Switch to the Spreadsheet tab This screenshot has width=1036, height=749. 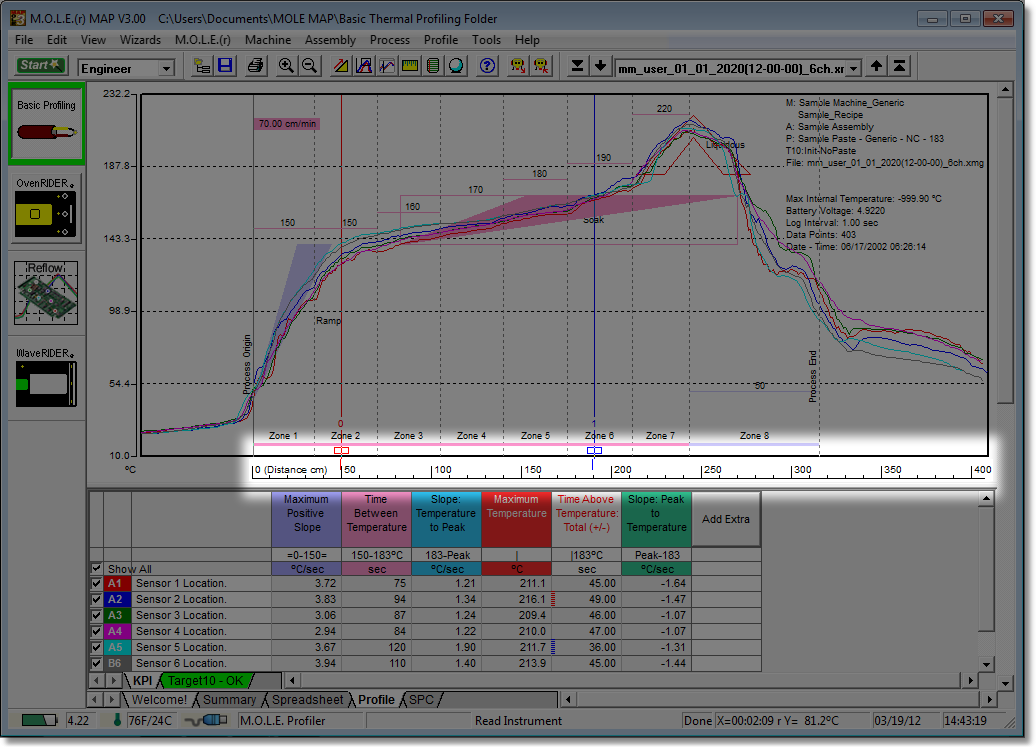click(x=308, y=699)
